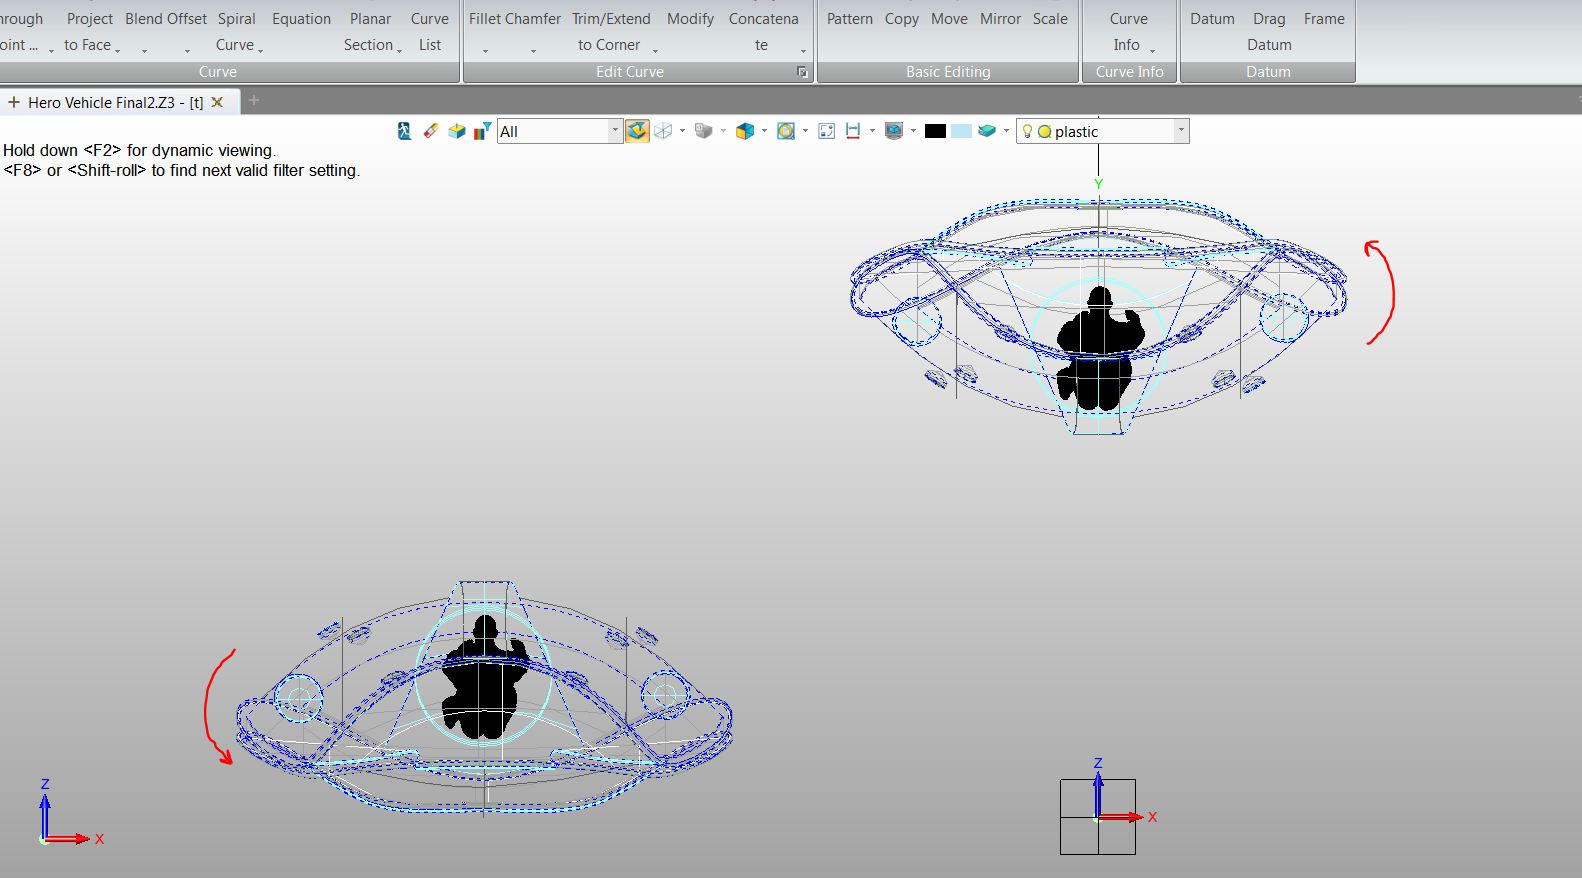Screen dimensions: 1582x878
Task: Toggle the highlighted shaded display mode button
Action: tap(637, 131)
